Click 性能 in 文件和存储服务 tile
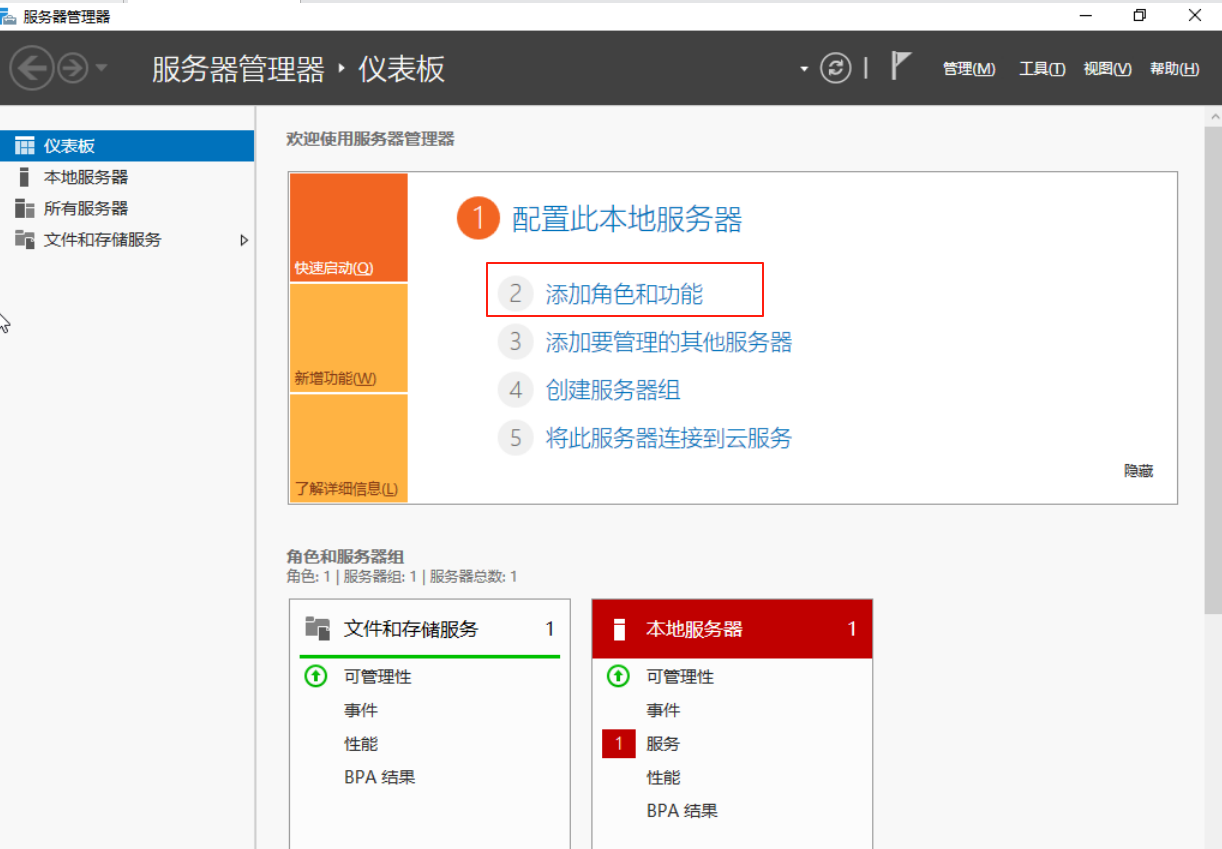 [361, 744]
